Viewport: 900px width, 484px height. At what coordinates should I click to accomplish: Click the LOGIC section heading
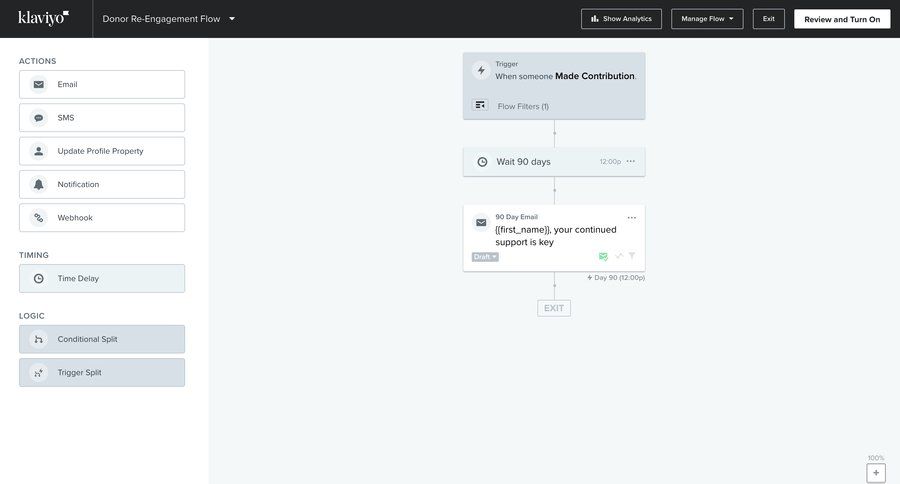[x=32, y=316]
